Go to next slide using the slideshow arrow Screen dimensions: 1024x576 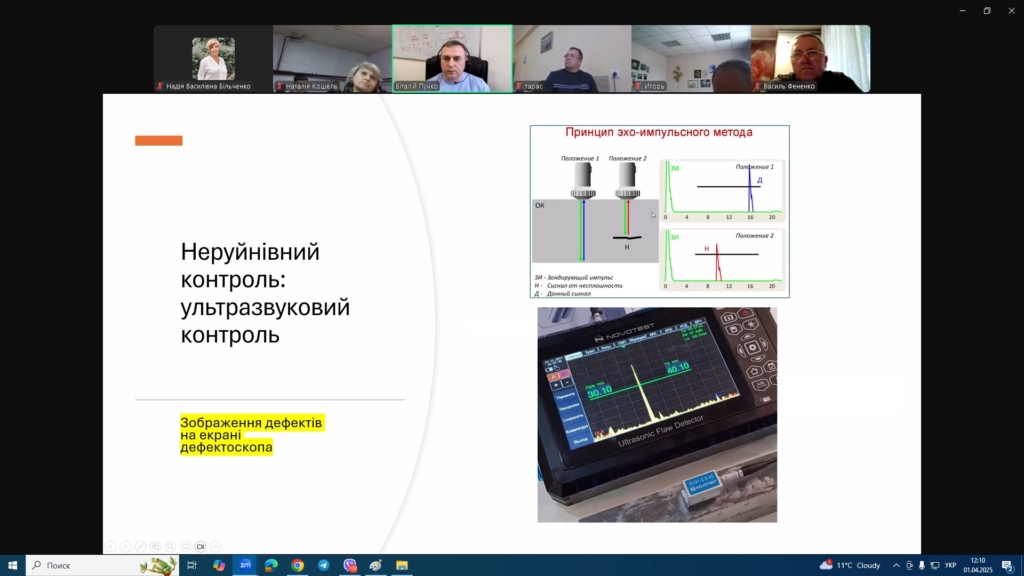coord(124,546)
